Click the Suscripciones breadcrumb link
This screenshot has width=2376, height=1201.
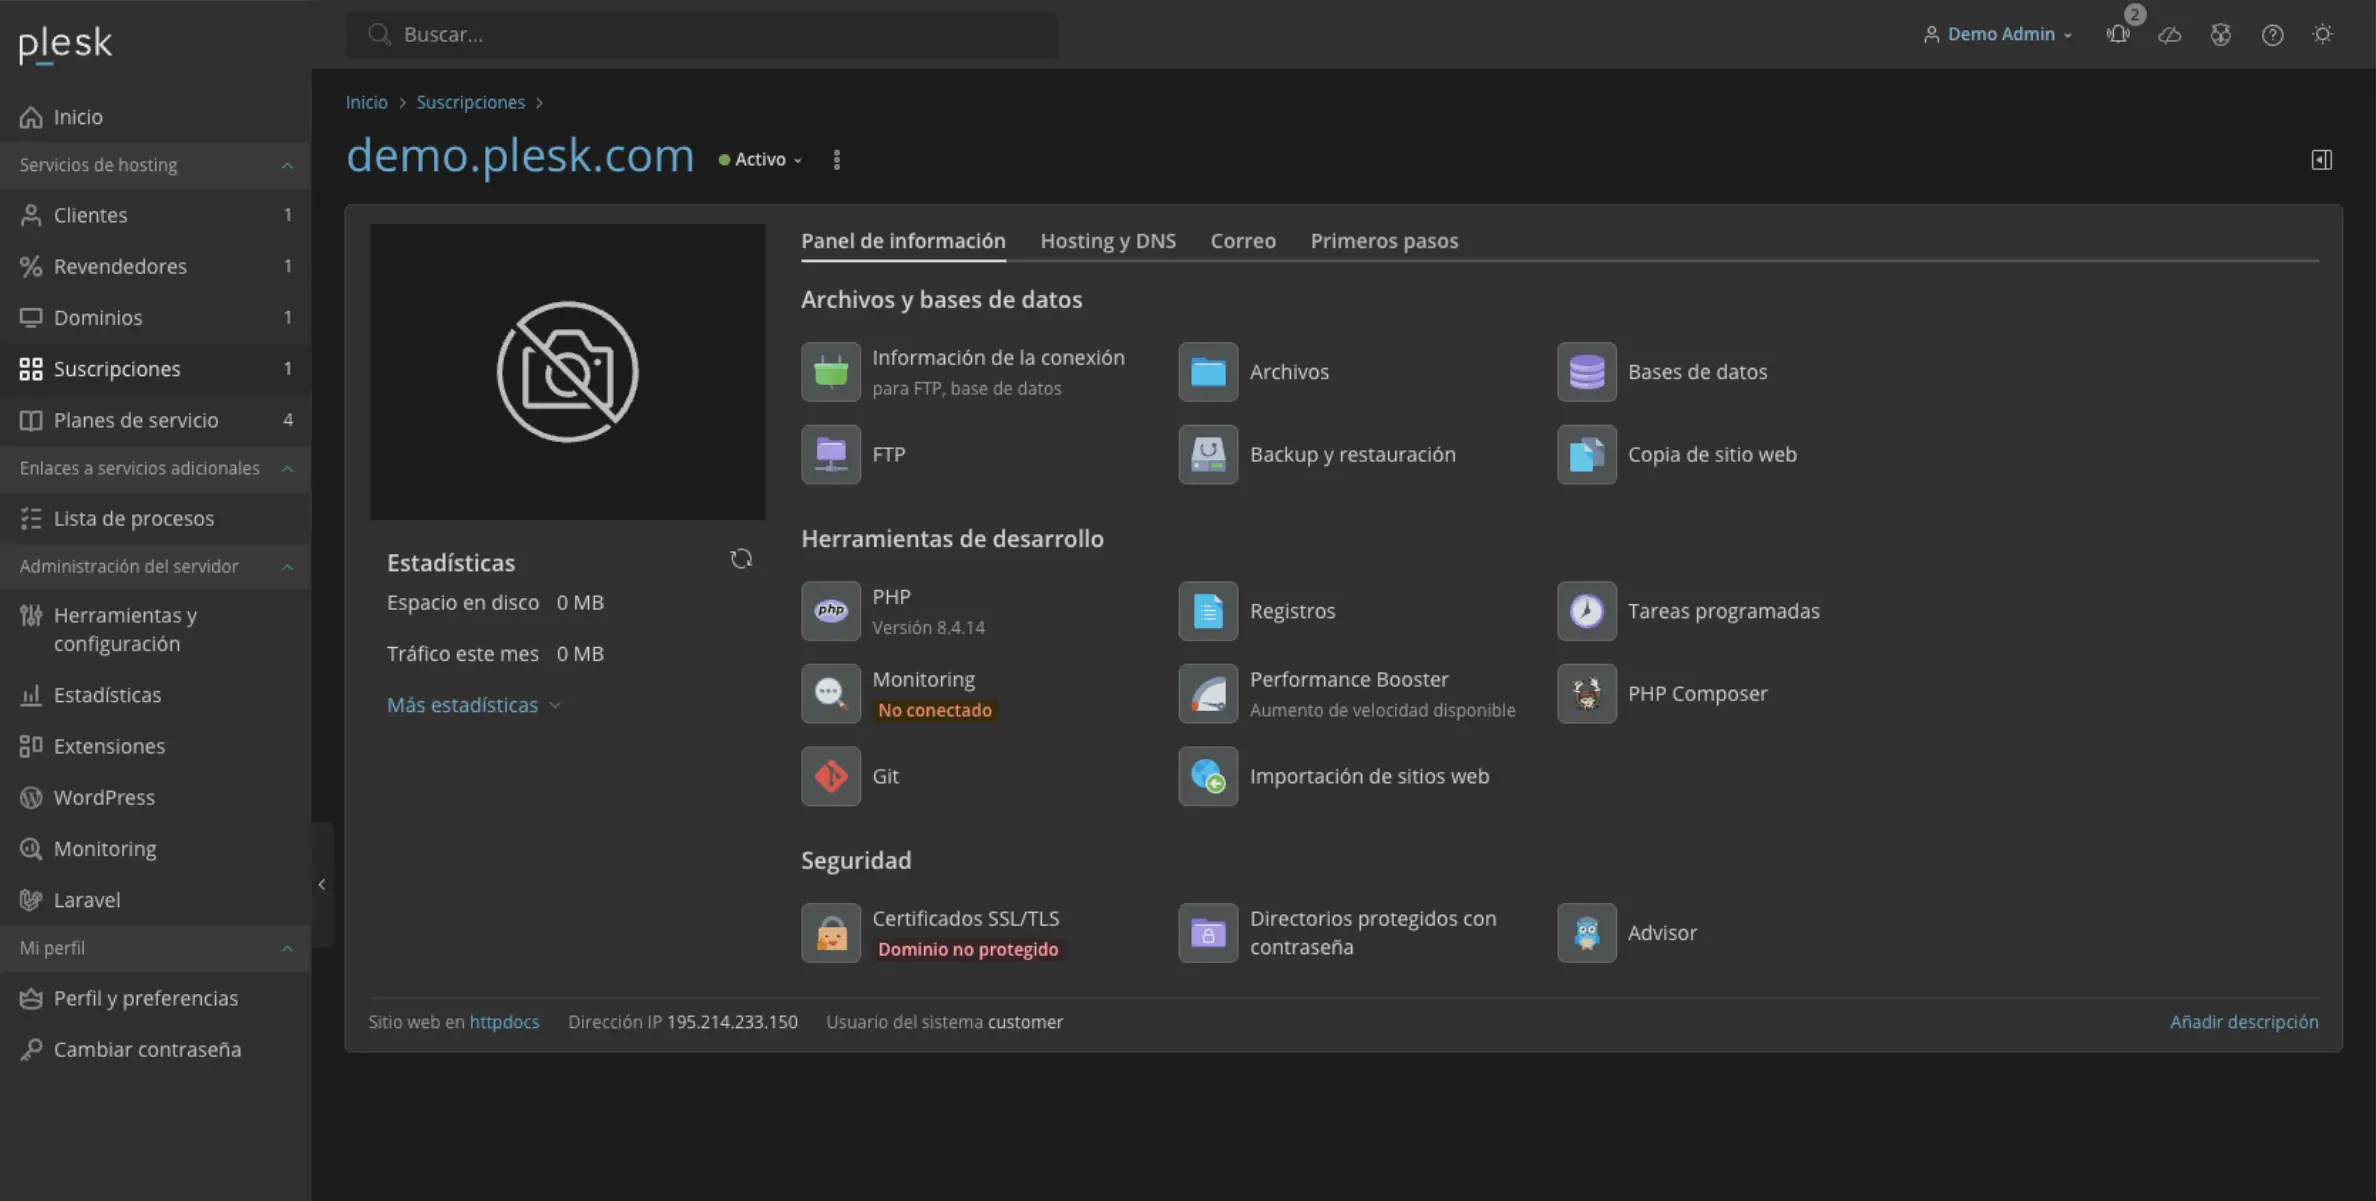[x=471, y=101]
